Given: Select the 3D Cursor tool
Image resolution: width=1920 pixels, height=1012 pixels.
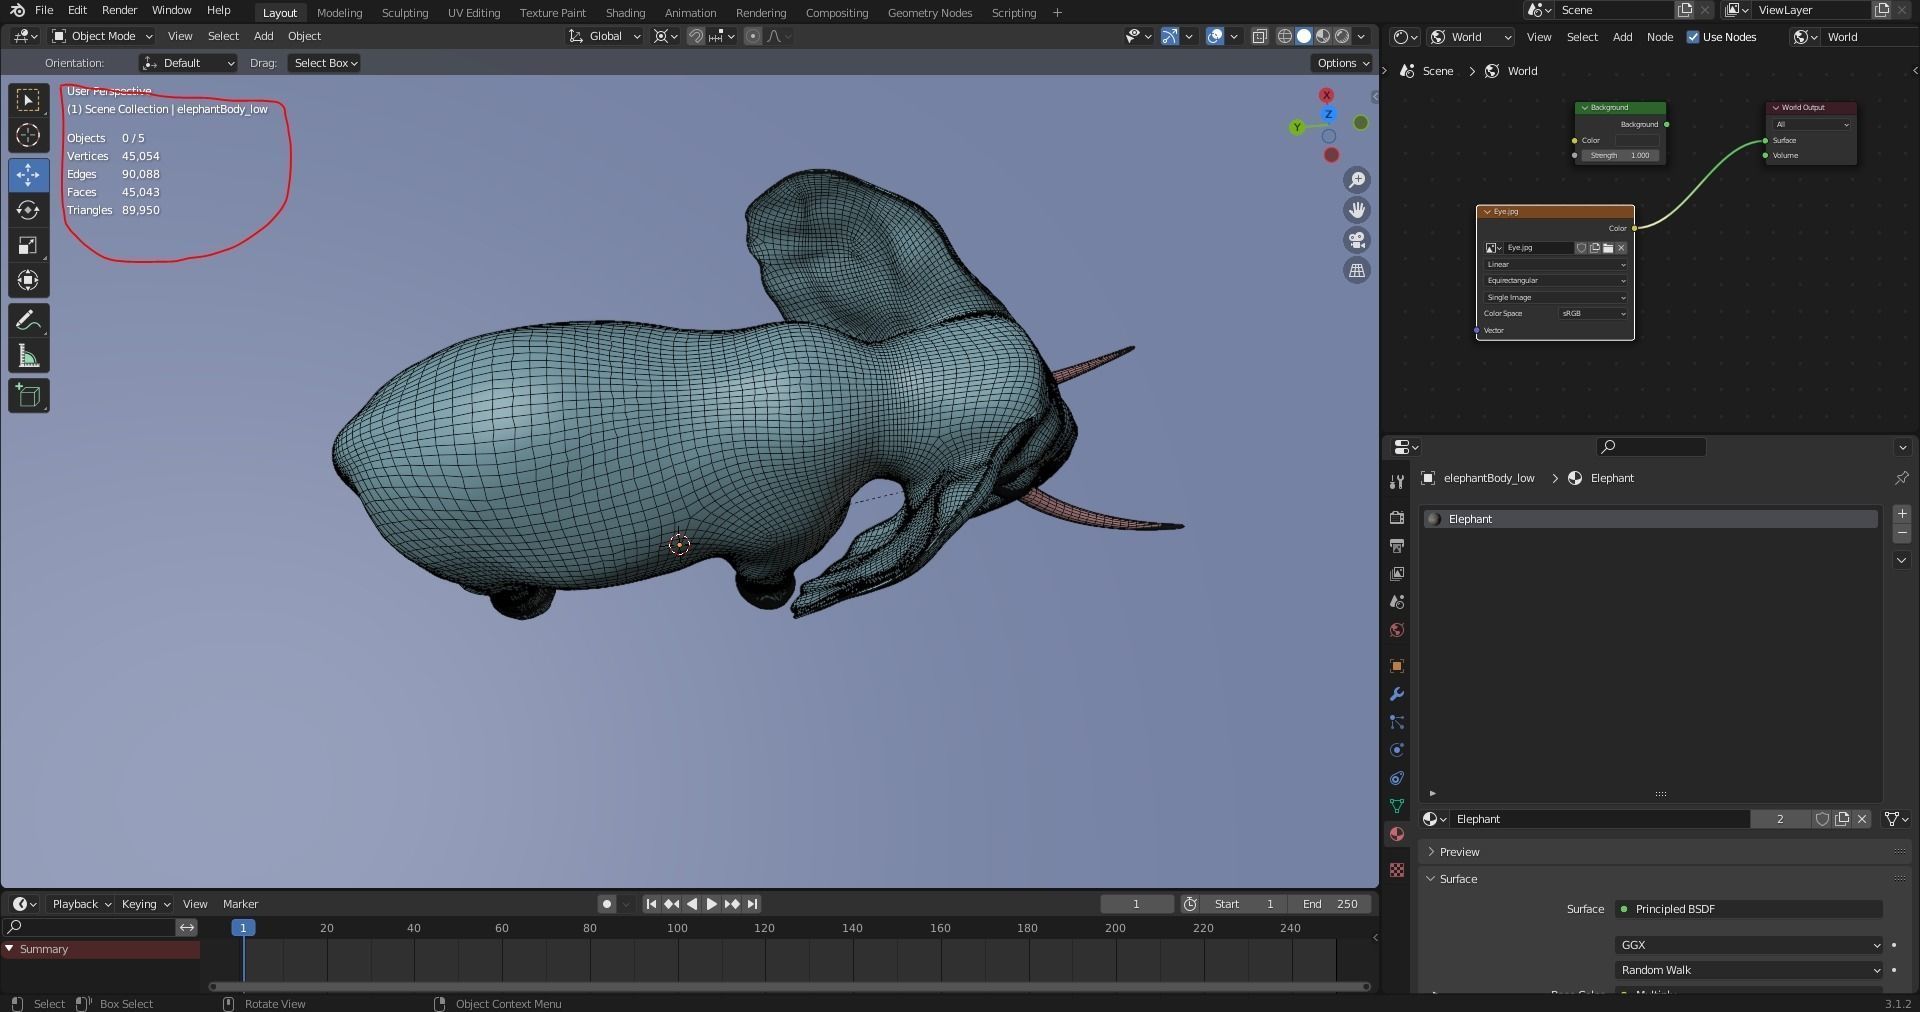Looking at the screenshot, I should 28,136.
